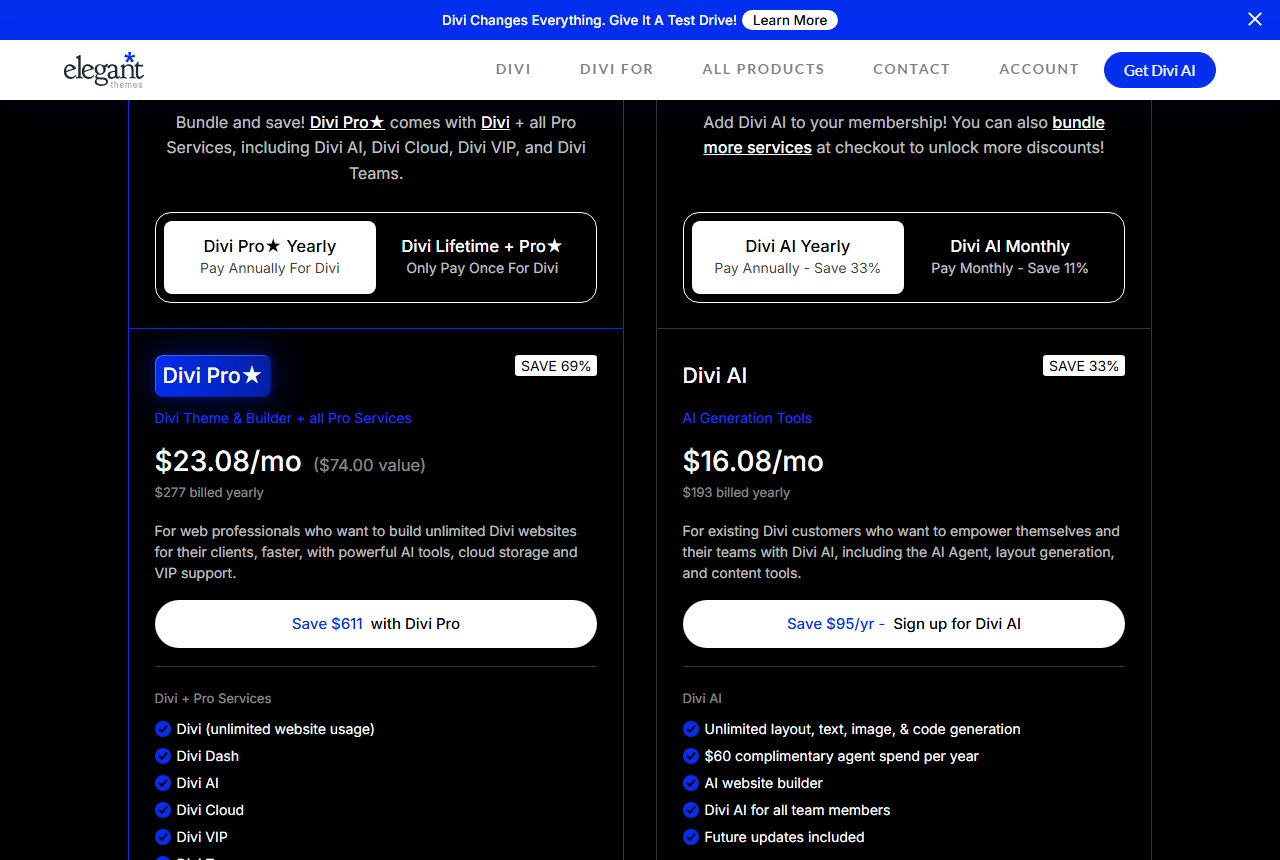1280x860 pixels.
Task: Click the Elegant Themes logo
Action: click(x=104, y=70)
